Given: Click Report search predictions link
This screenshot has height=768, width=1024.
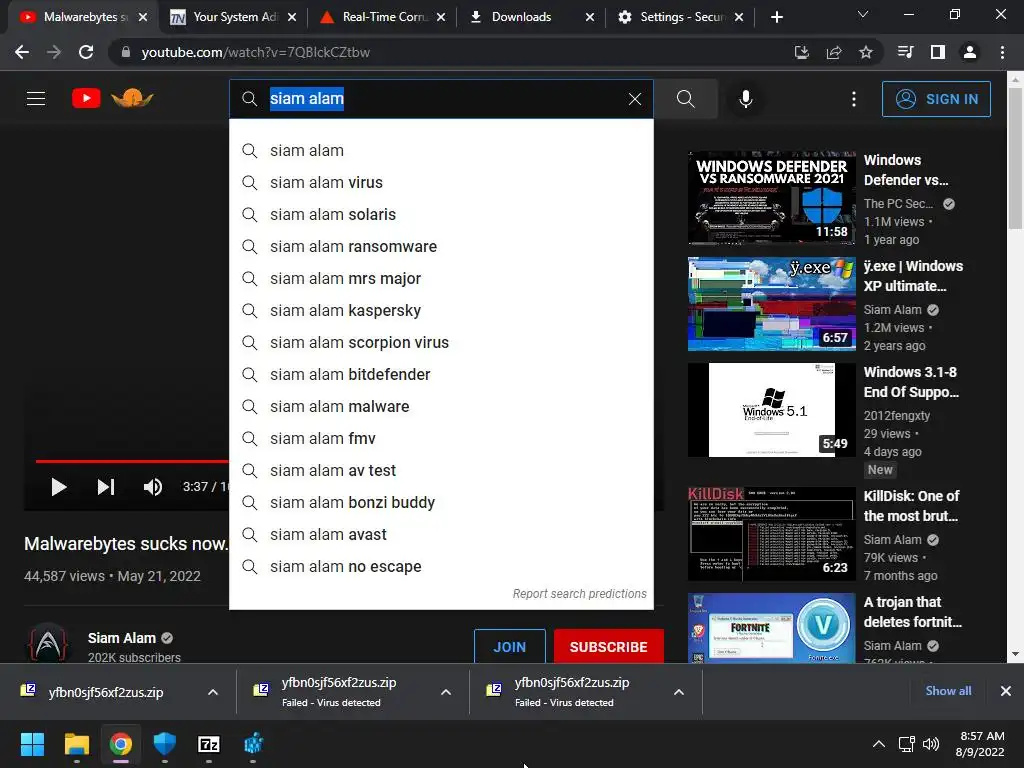Looking at the screenshot, I should (579, 594).
